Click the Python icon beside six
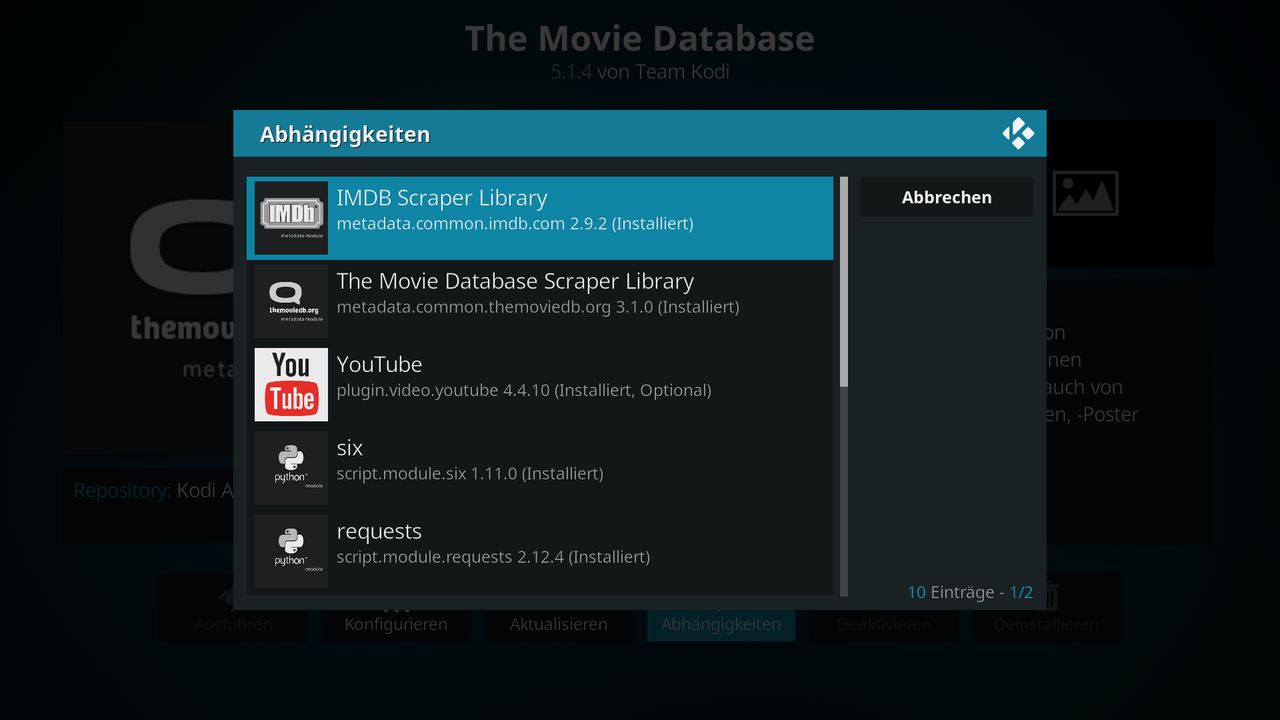The image size is (1280, 720). click(291, 468)
